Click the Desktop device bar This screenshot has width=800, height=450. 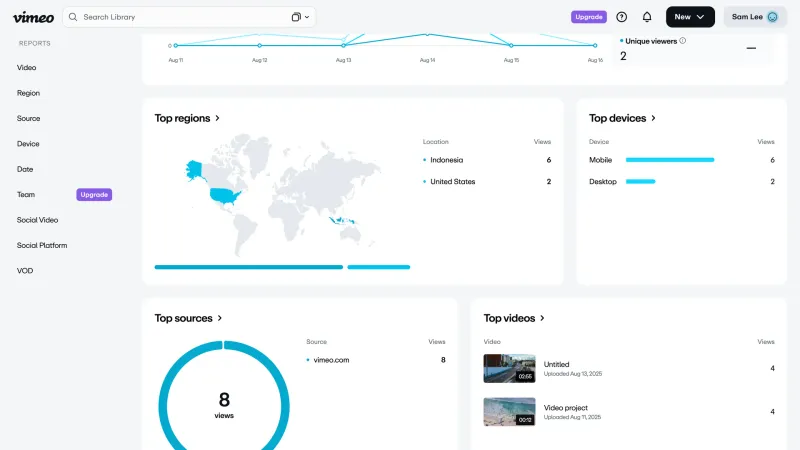[x=640, y=181]
